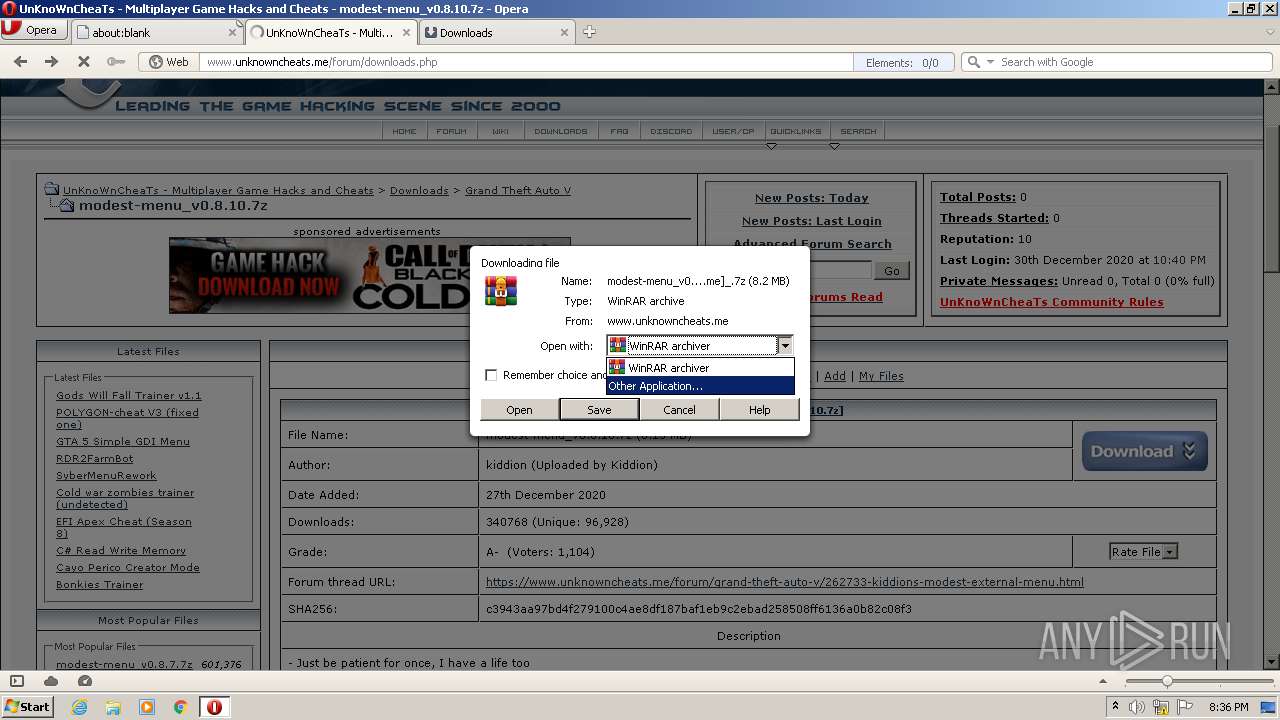Screen dimensions: 1280x720
Task: Launch Google Chrome from the taskbar
Action: coord(181,707)
